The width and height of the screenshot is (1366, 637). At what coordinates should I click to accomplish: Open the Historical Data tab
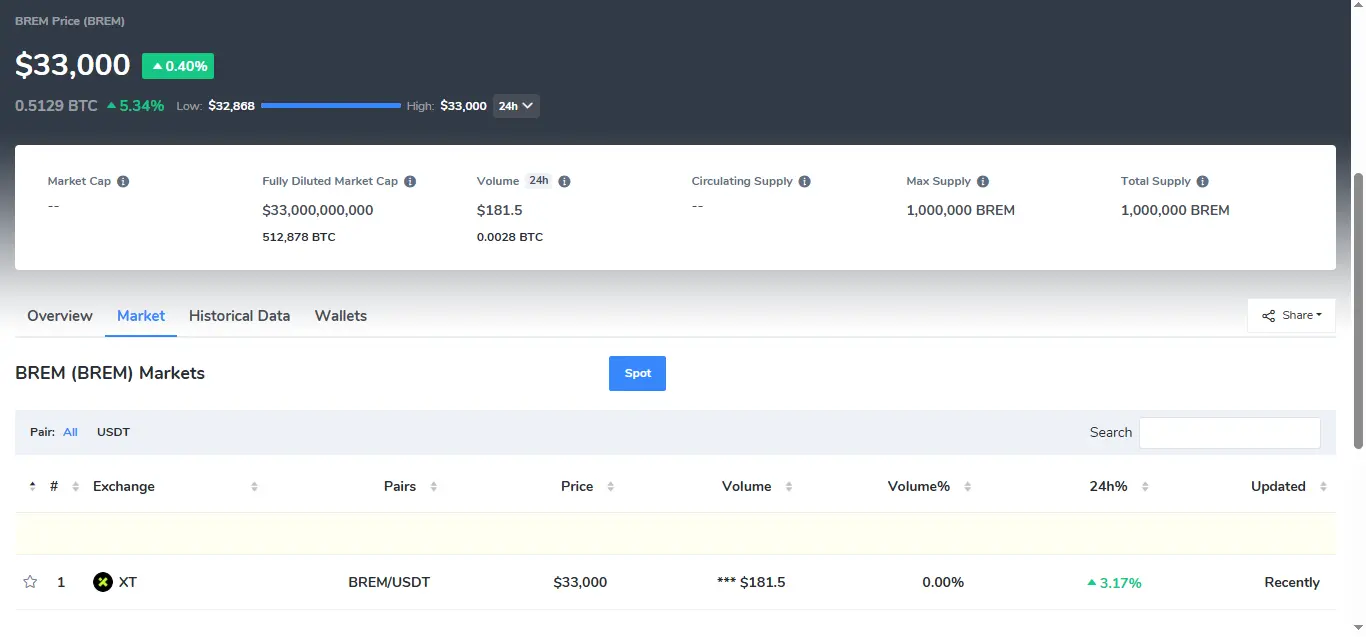coord(239,316)
